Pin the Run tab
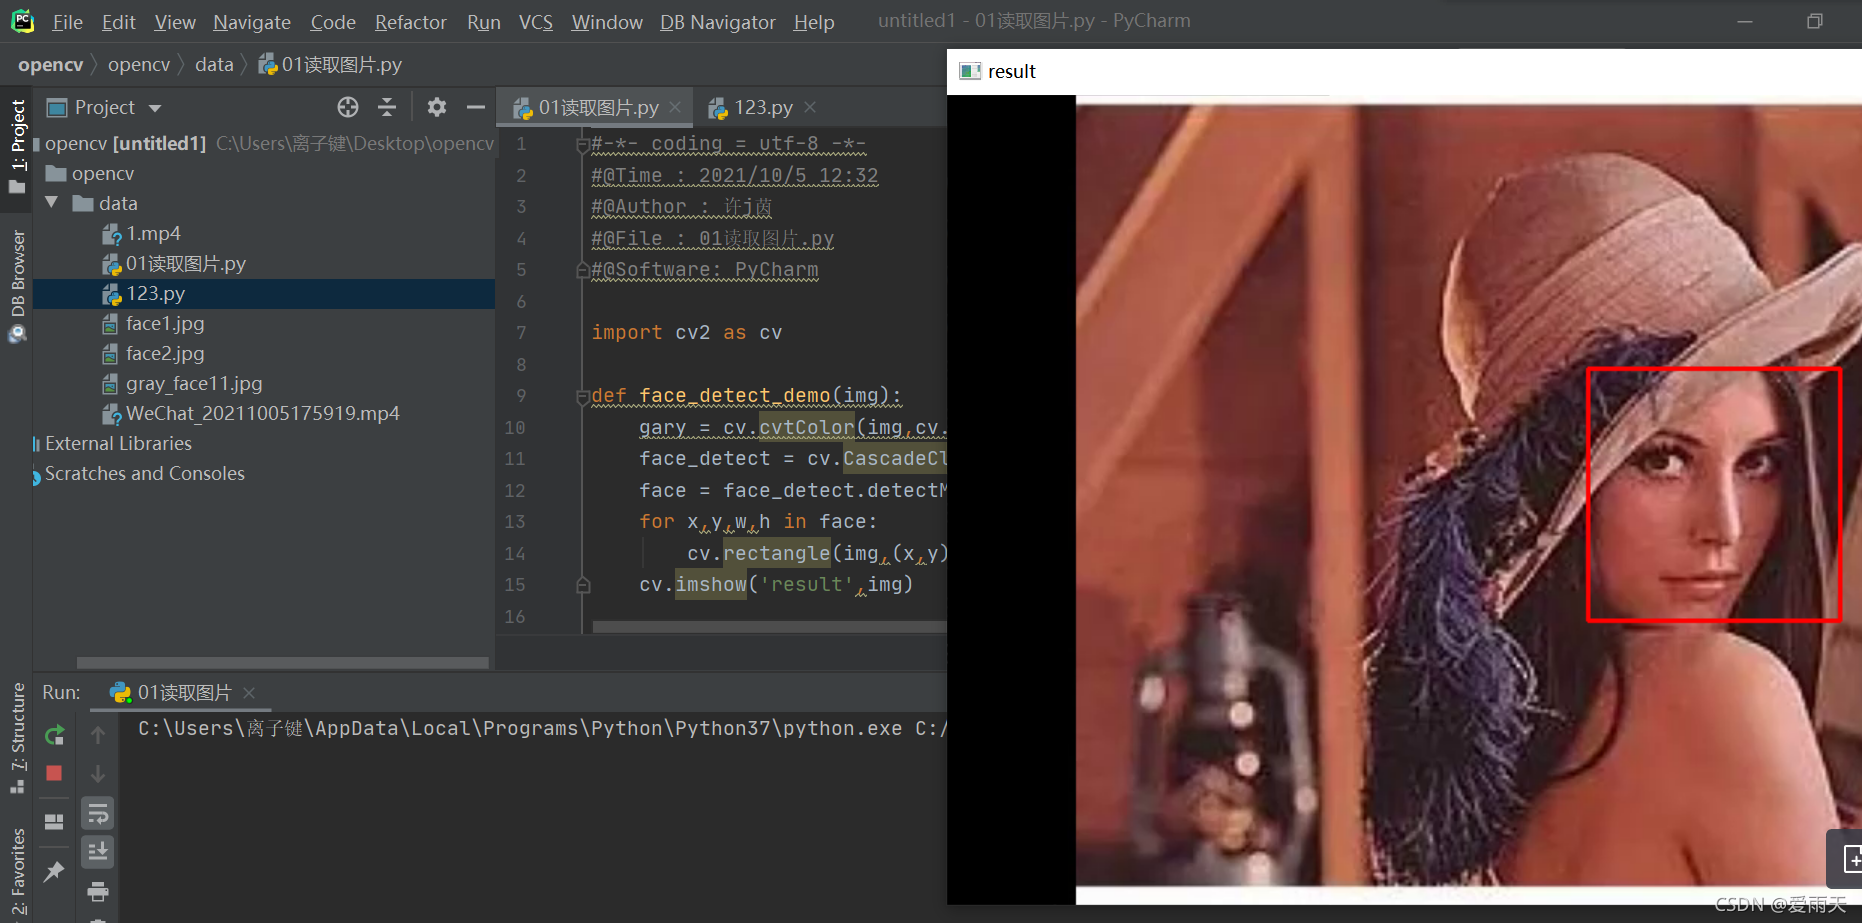The height and width of the screenshot is (923, 1862). click(54, 871)
